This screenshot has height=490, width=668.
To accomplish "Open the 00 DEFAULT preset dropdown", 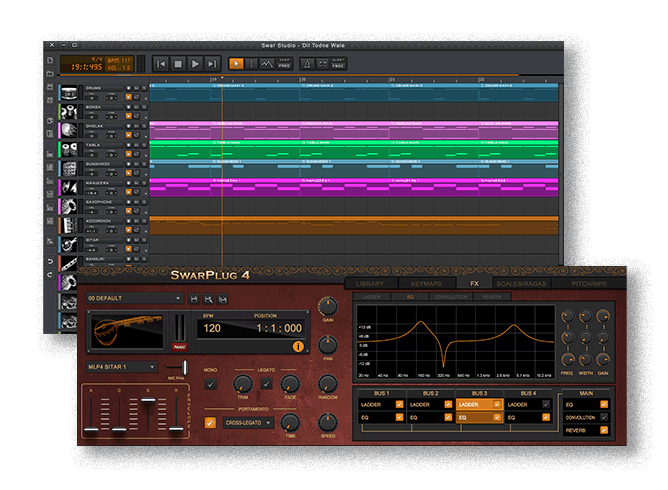I will (x=134, y=298).
